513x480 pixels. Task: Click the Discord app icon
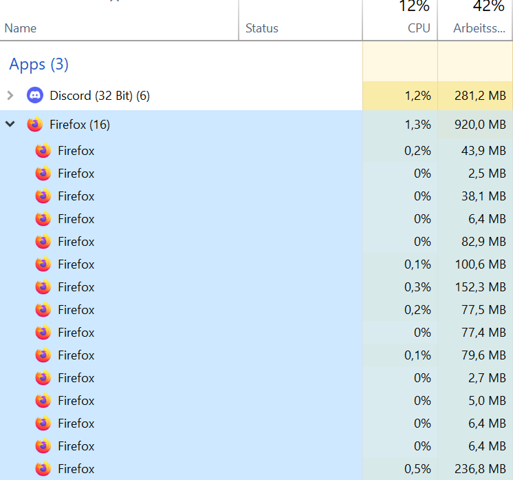pyautogui.click(x=35, y=95)
